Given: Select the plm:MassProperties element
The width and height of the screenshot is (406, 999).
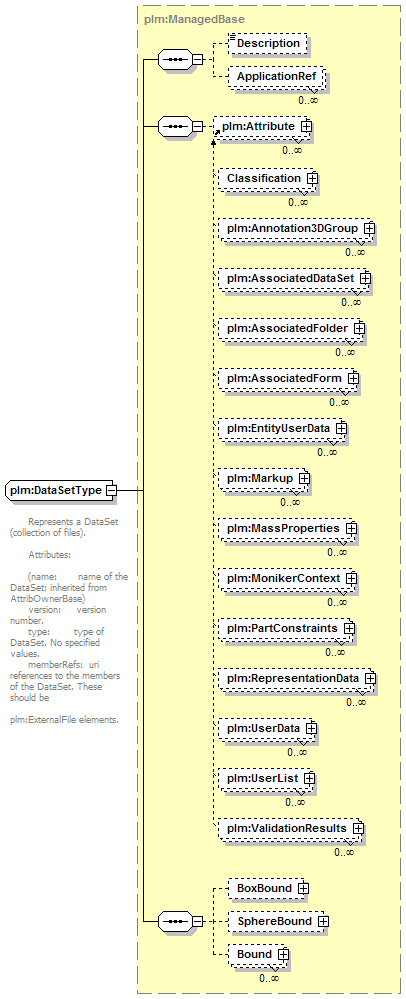Looking at the screenshot, I should [286, 528].
